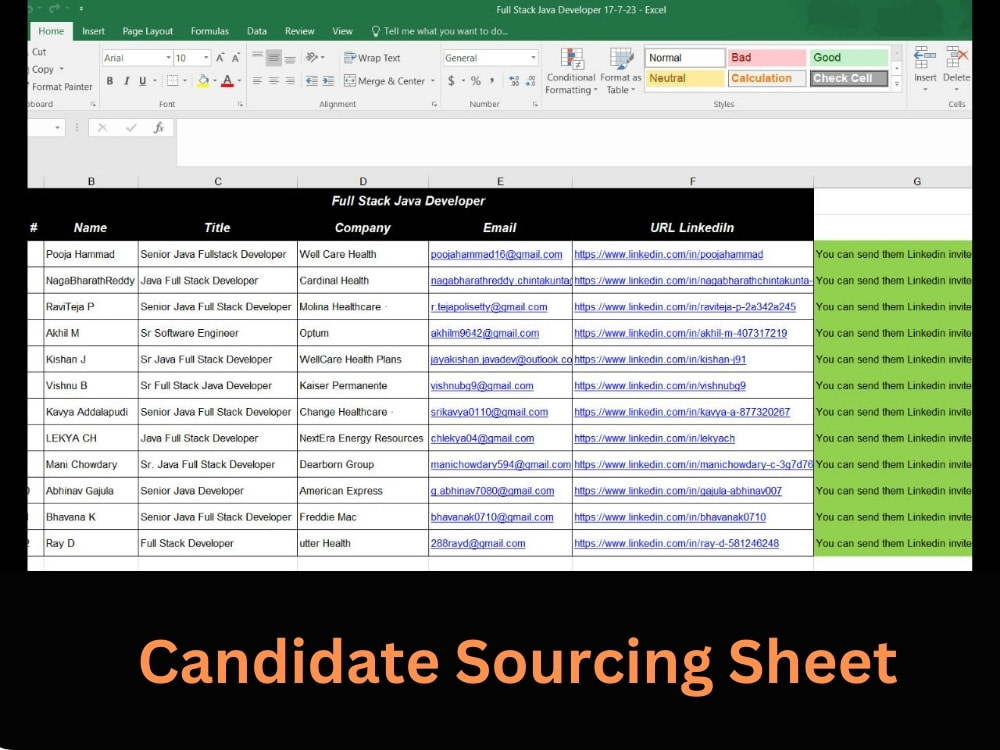Open the Format as Table menu
1000x750 pixels.
tap(620, 70)
